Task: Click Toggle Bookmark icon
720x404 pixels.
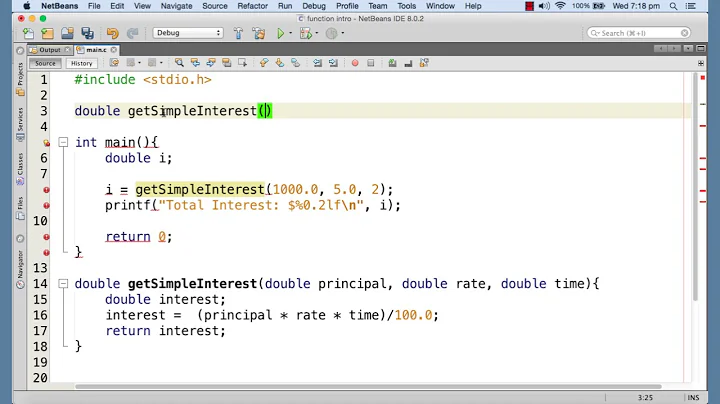Action: 296,63
